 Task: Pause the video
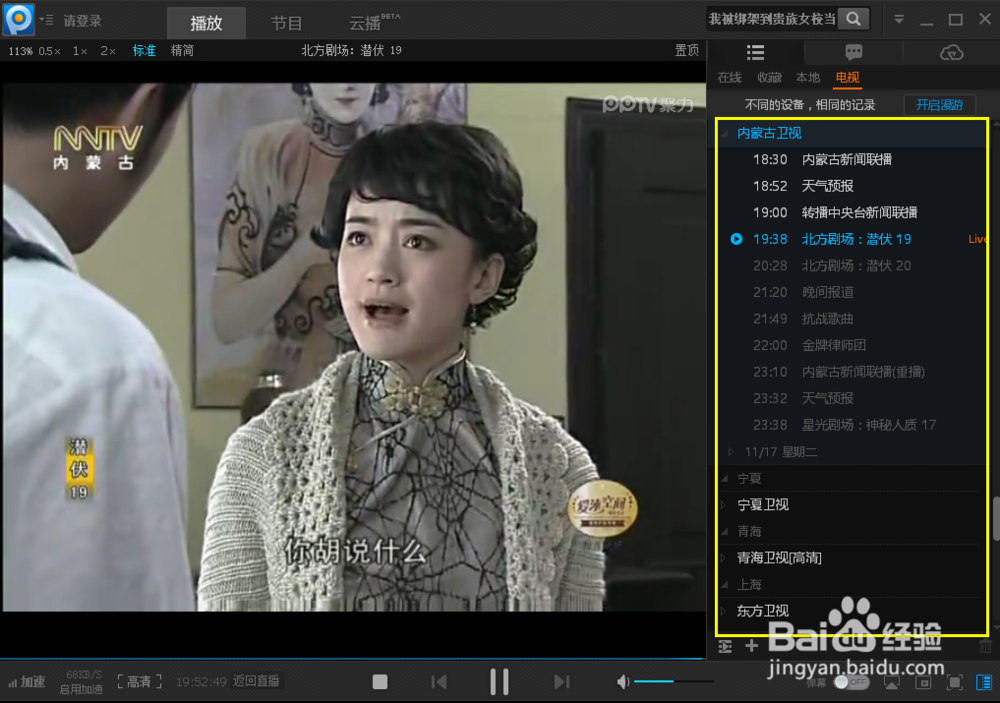click(499, 681)
